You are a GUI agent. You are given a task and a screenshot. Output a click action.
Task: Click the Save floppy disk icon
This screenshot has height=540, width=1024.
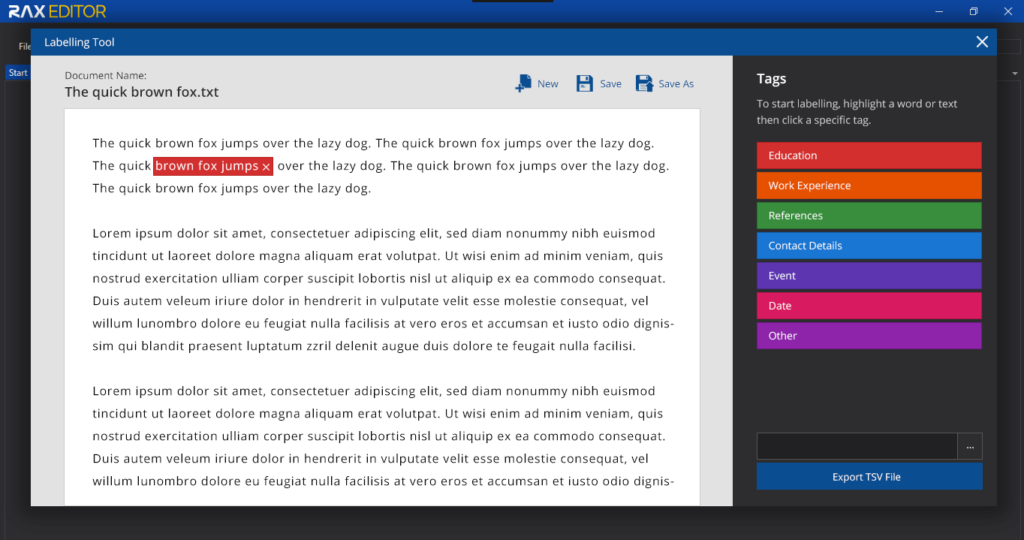pyautogui.click(x=584, y=84)
